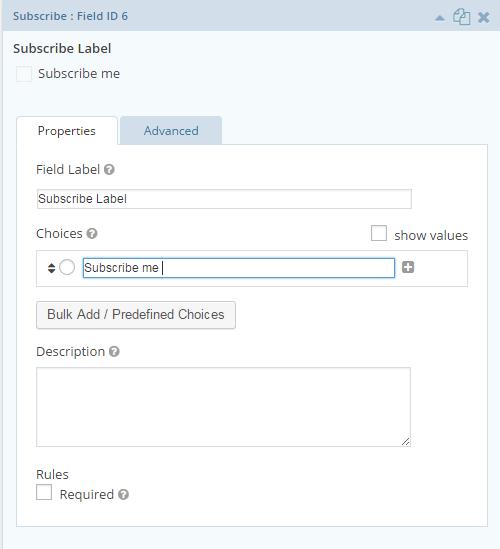Click the Subscribe : Field ID 6 header
This screenshot has width=500, height=549.
pyautogui.click(x=70, y=16)
